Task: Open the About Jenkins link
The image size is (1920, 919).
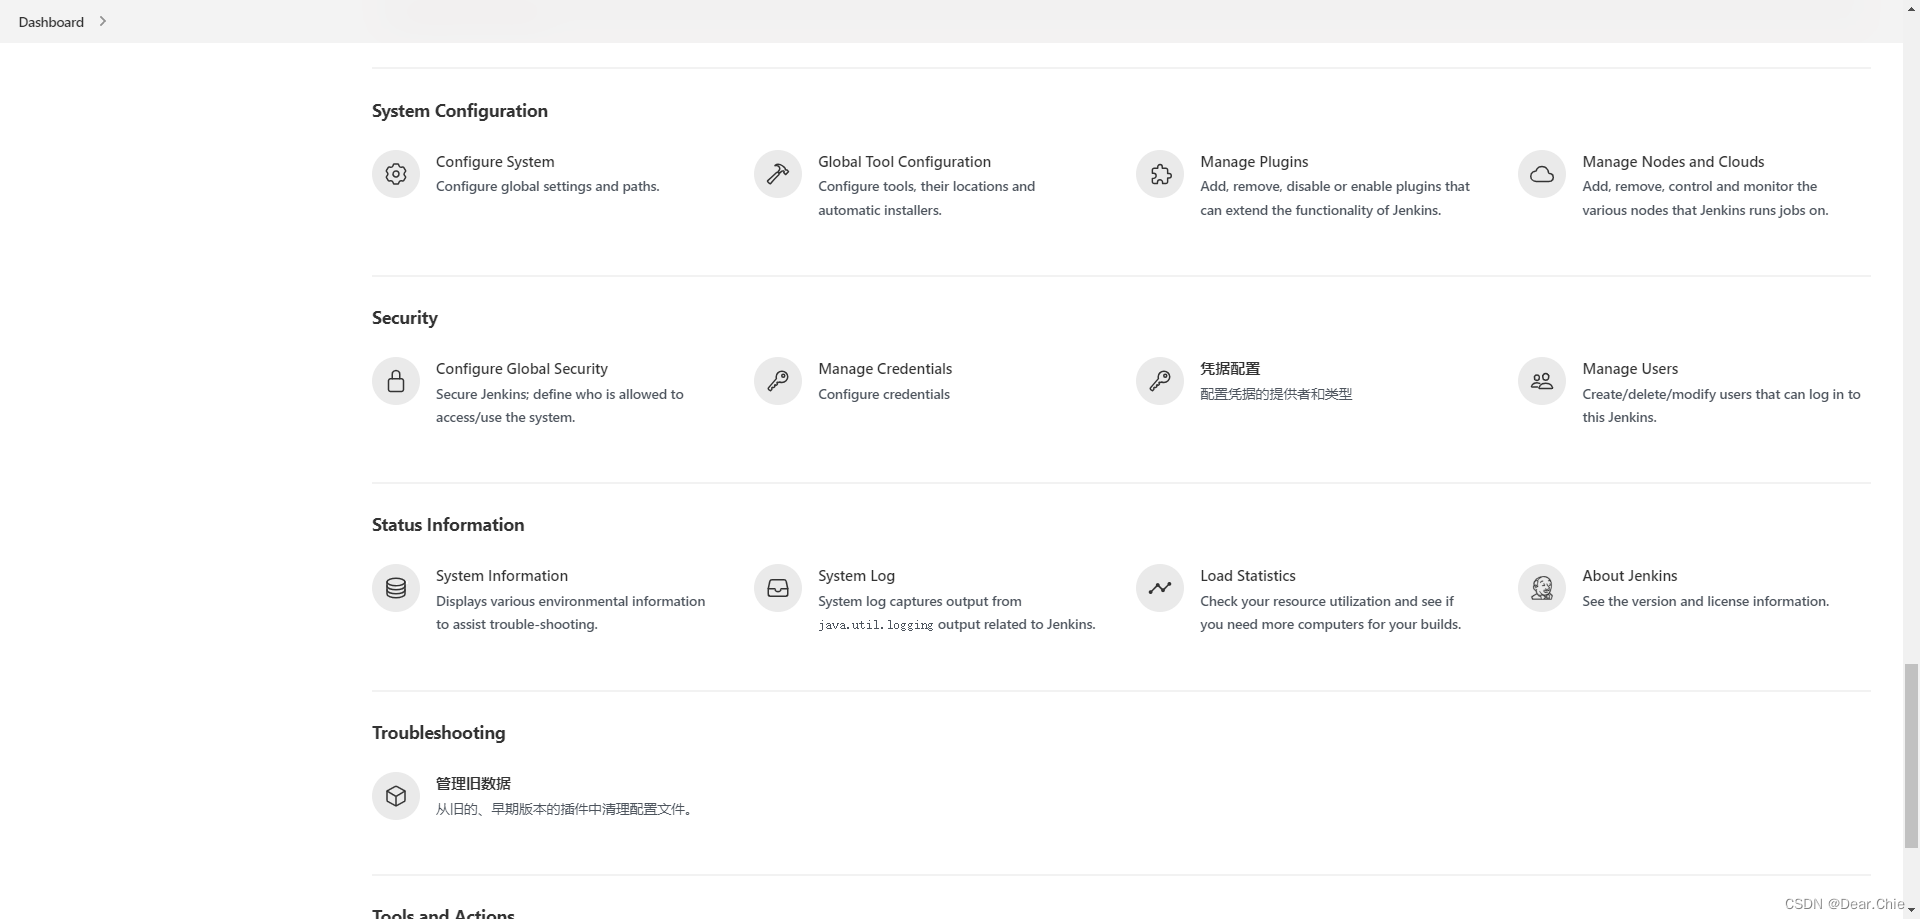Action: tap(1630, 576)
